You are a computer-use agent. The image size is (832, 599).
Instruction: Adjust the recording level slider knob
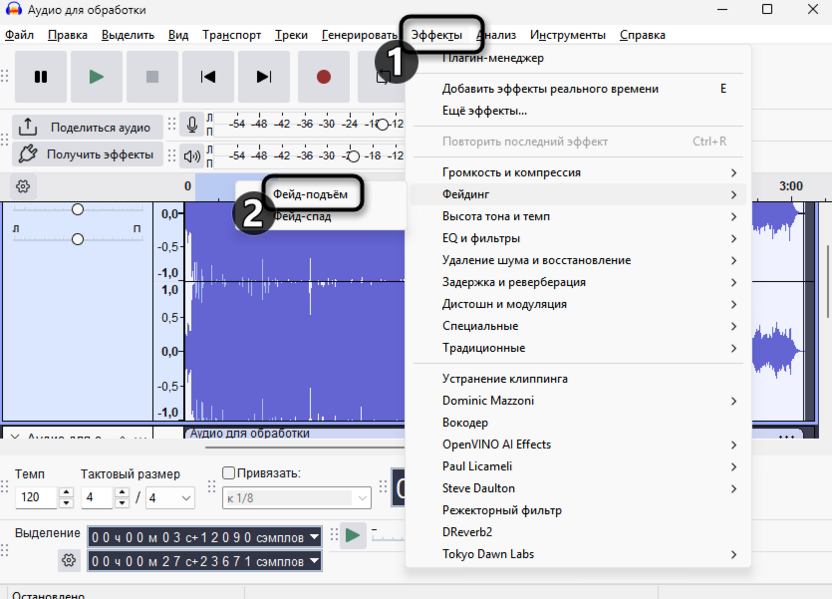[382, 125]
